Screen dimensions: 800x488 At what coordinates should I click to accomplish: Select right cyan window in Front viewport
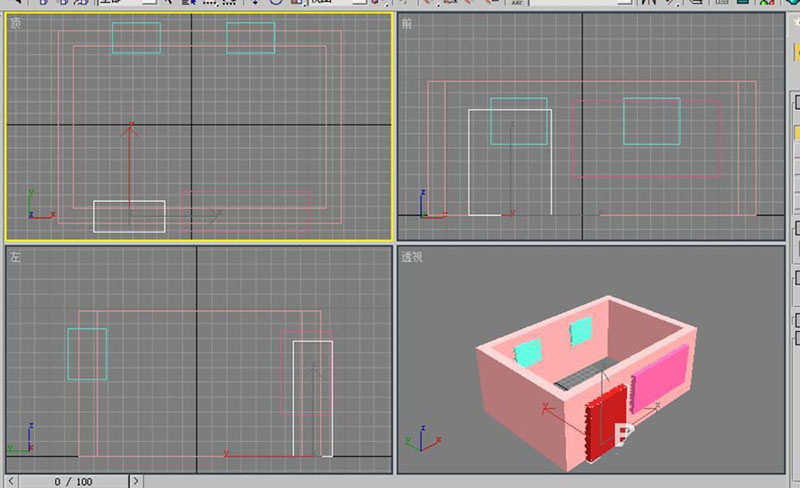click(652, 121)
